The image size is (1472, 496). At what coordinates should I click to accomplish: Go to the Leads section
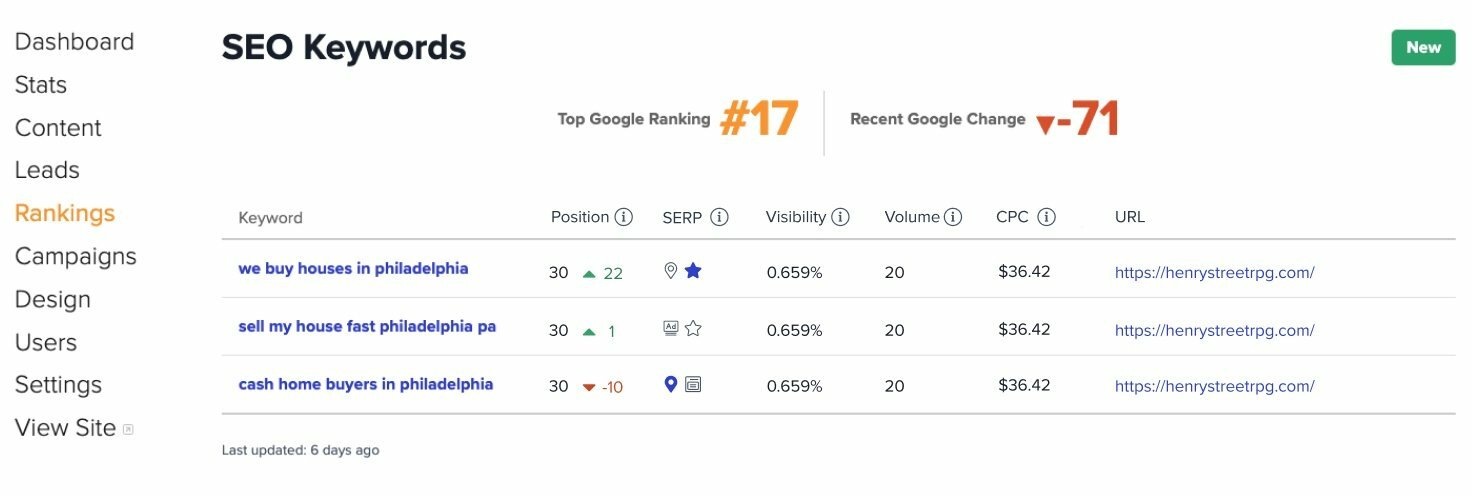point(47,170)
